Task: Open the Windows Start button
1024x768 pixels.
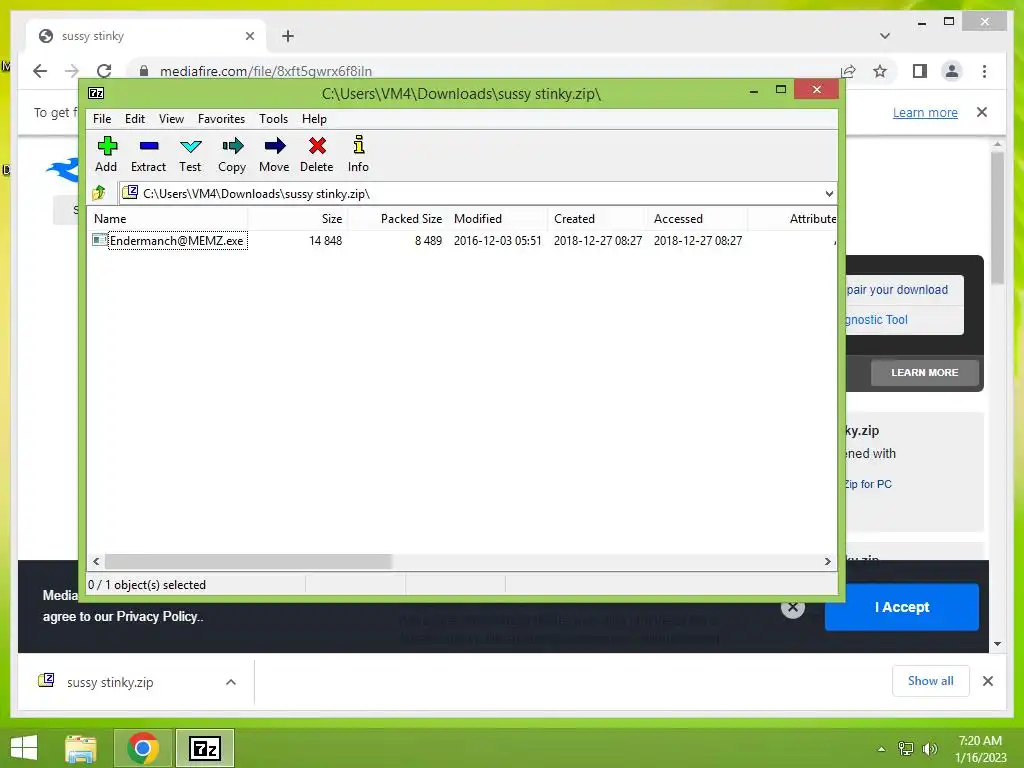Action: pyautogui.click(x=24, y=748)
